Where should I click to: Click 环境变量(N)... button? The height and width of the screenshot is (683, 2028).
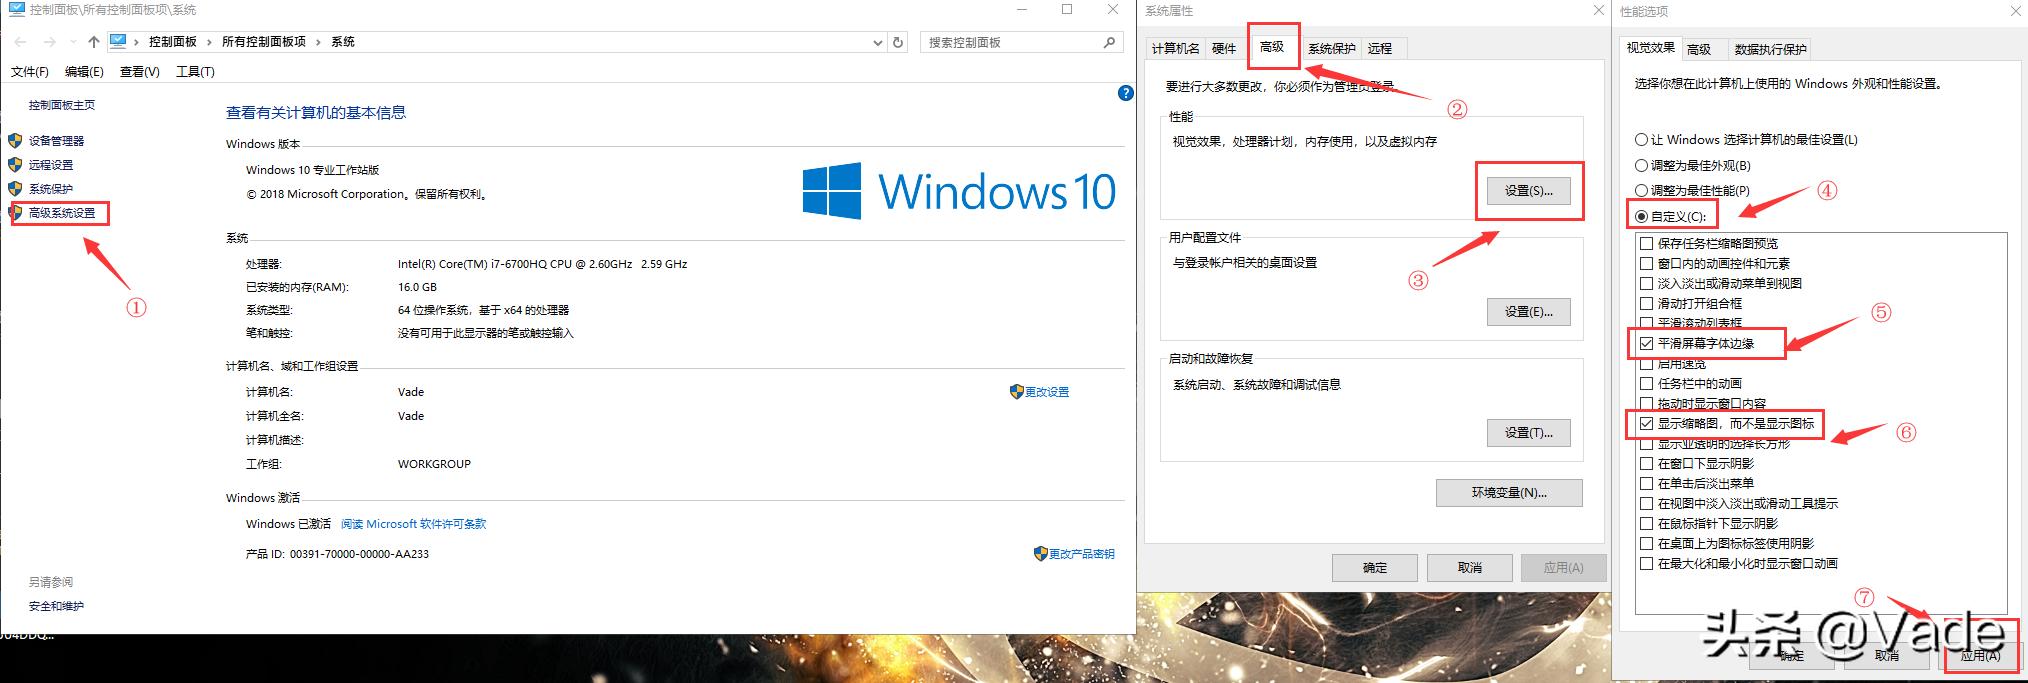1509,493
